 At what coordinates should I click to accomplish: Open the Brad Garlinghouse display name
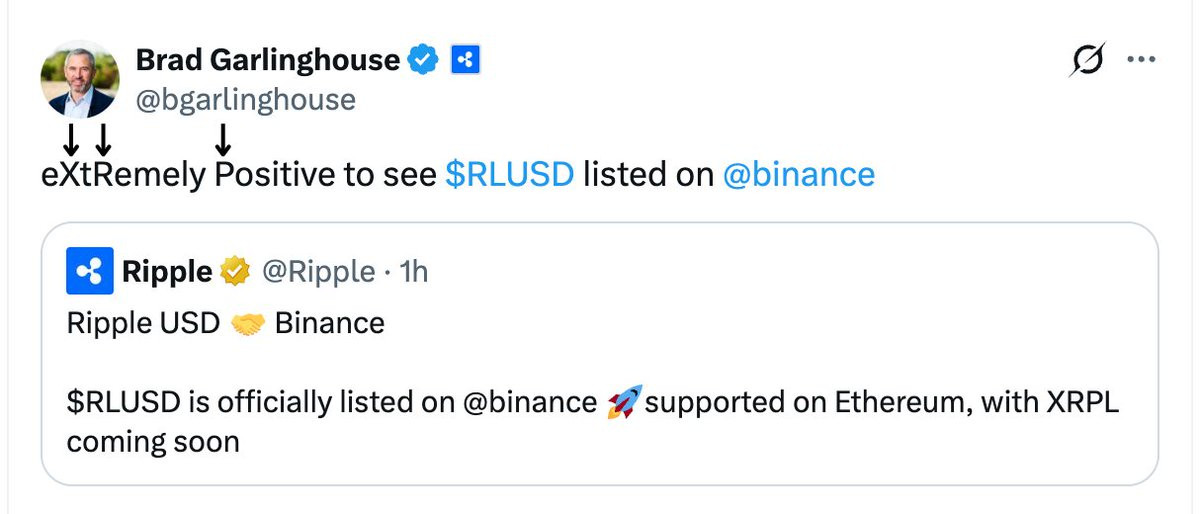[267, 61]
